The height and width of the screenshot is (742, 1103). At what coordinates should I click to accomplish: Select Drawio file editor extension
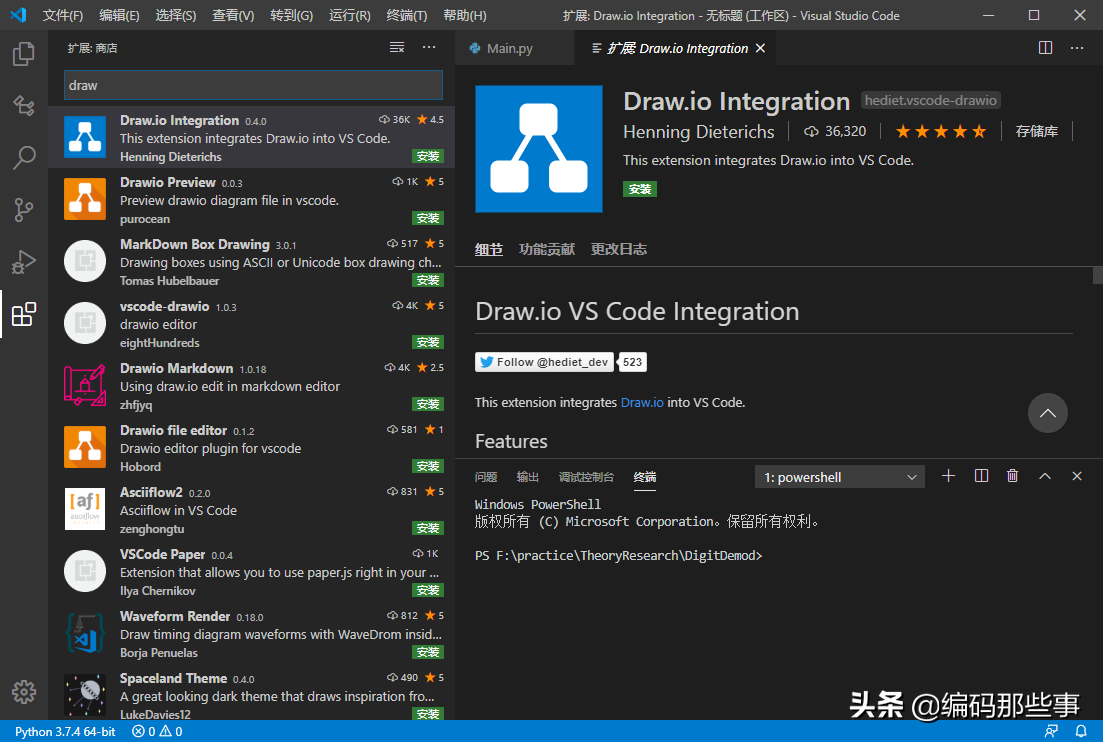(252, 447)
